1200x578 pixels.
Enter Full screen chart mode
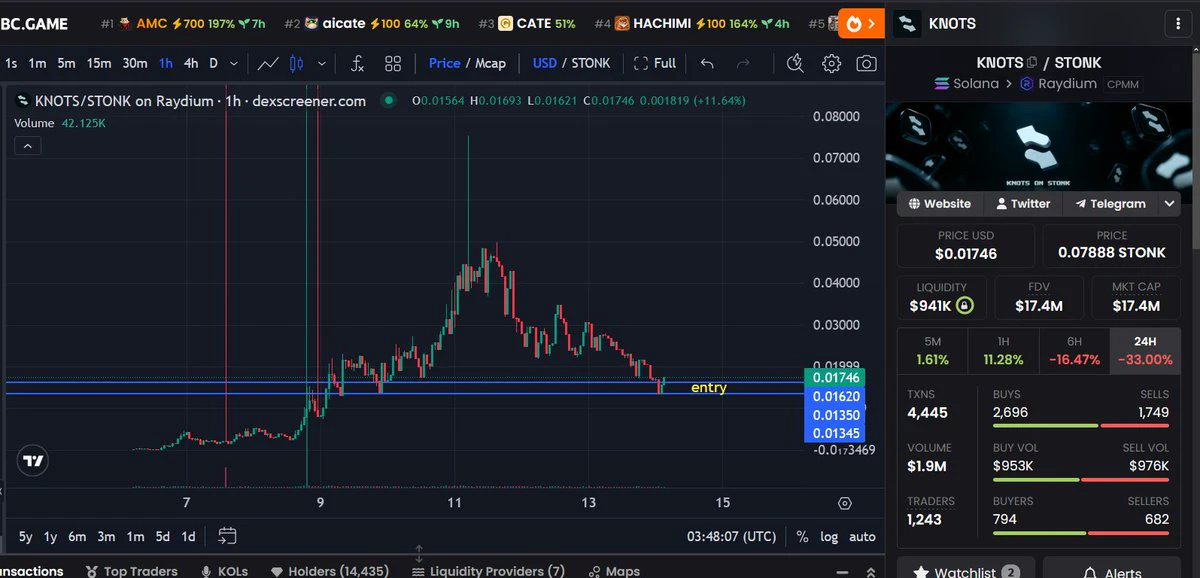pyautogui.click(x=655, y=63)
